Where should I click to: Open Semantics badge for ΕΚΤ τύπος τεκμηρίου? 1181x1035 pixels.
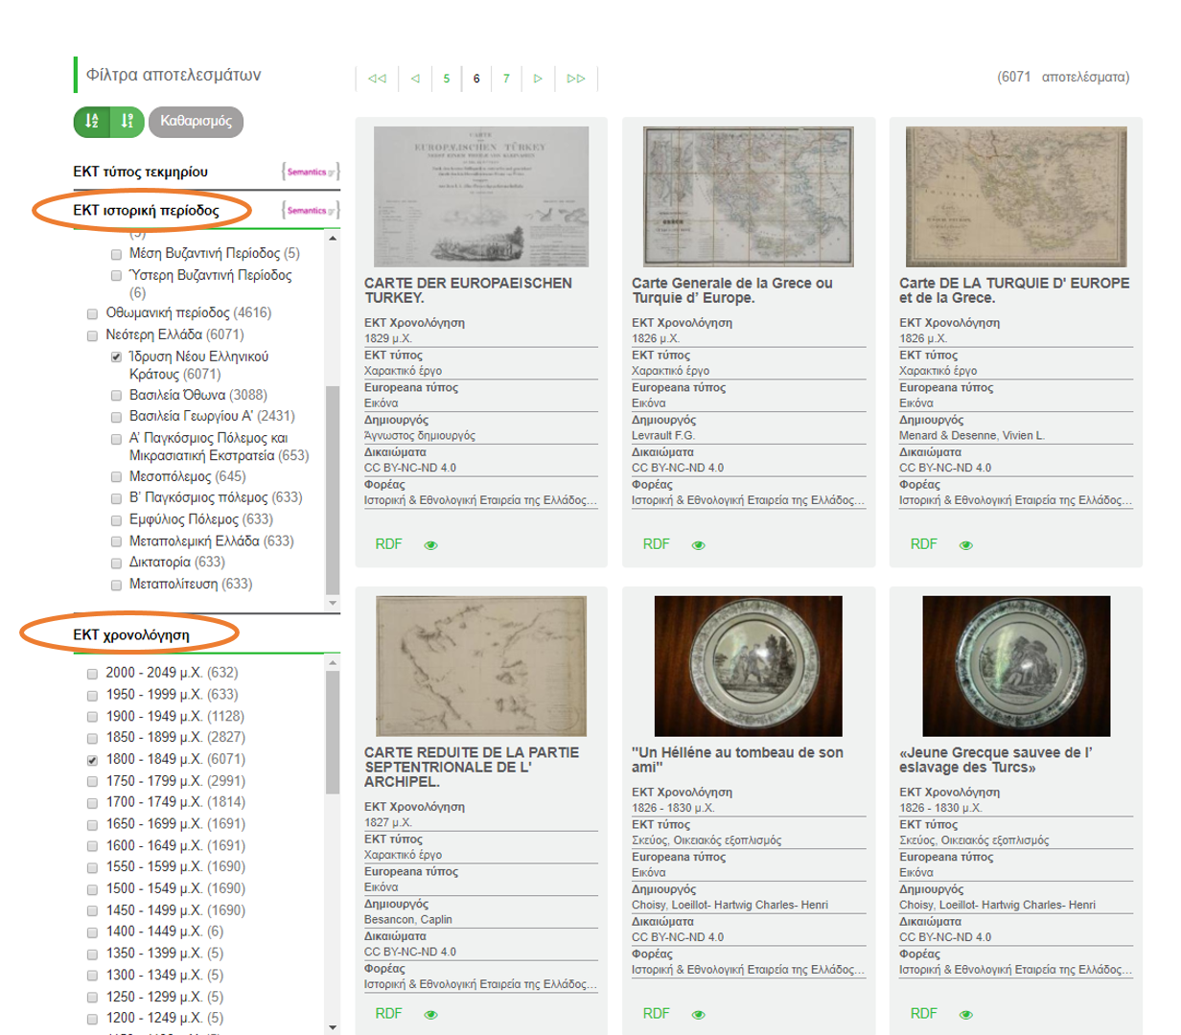310,172
